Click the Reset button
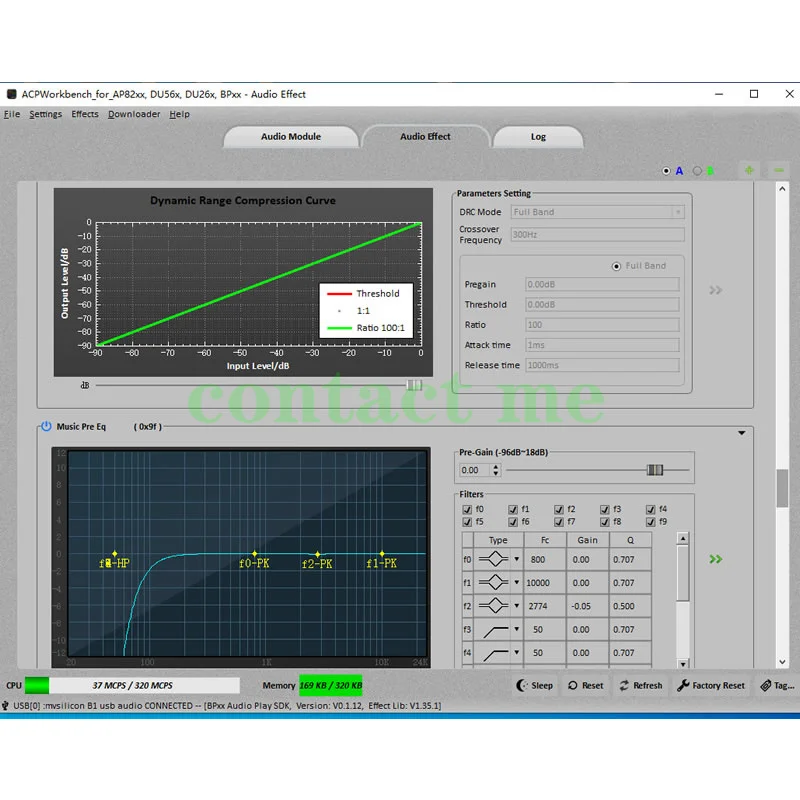Image resolution: width=800 pixels, height=800 pixels. click(x=586, y=685)
